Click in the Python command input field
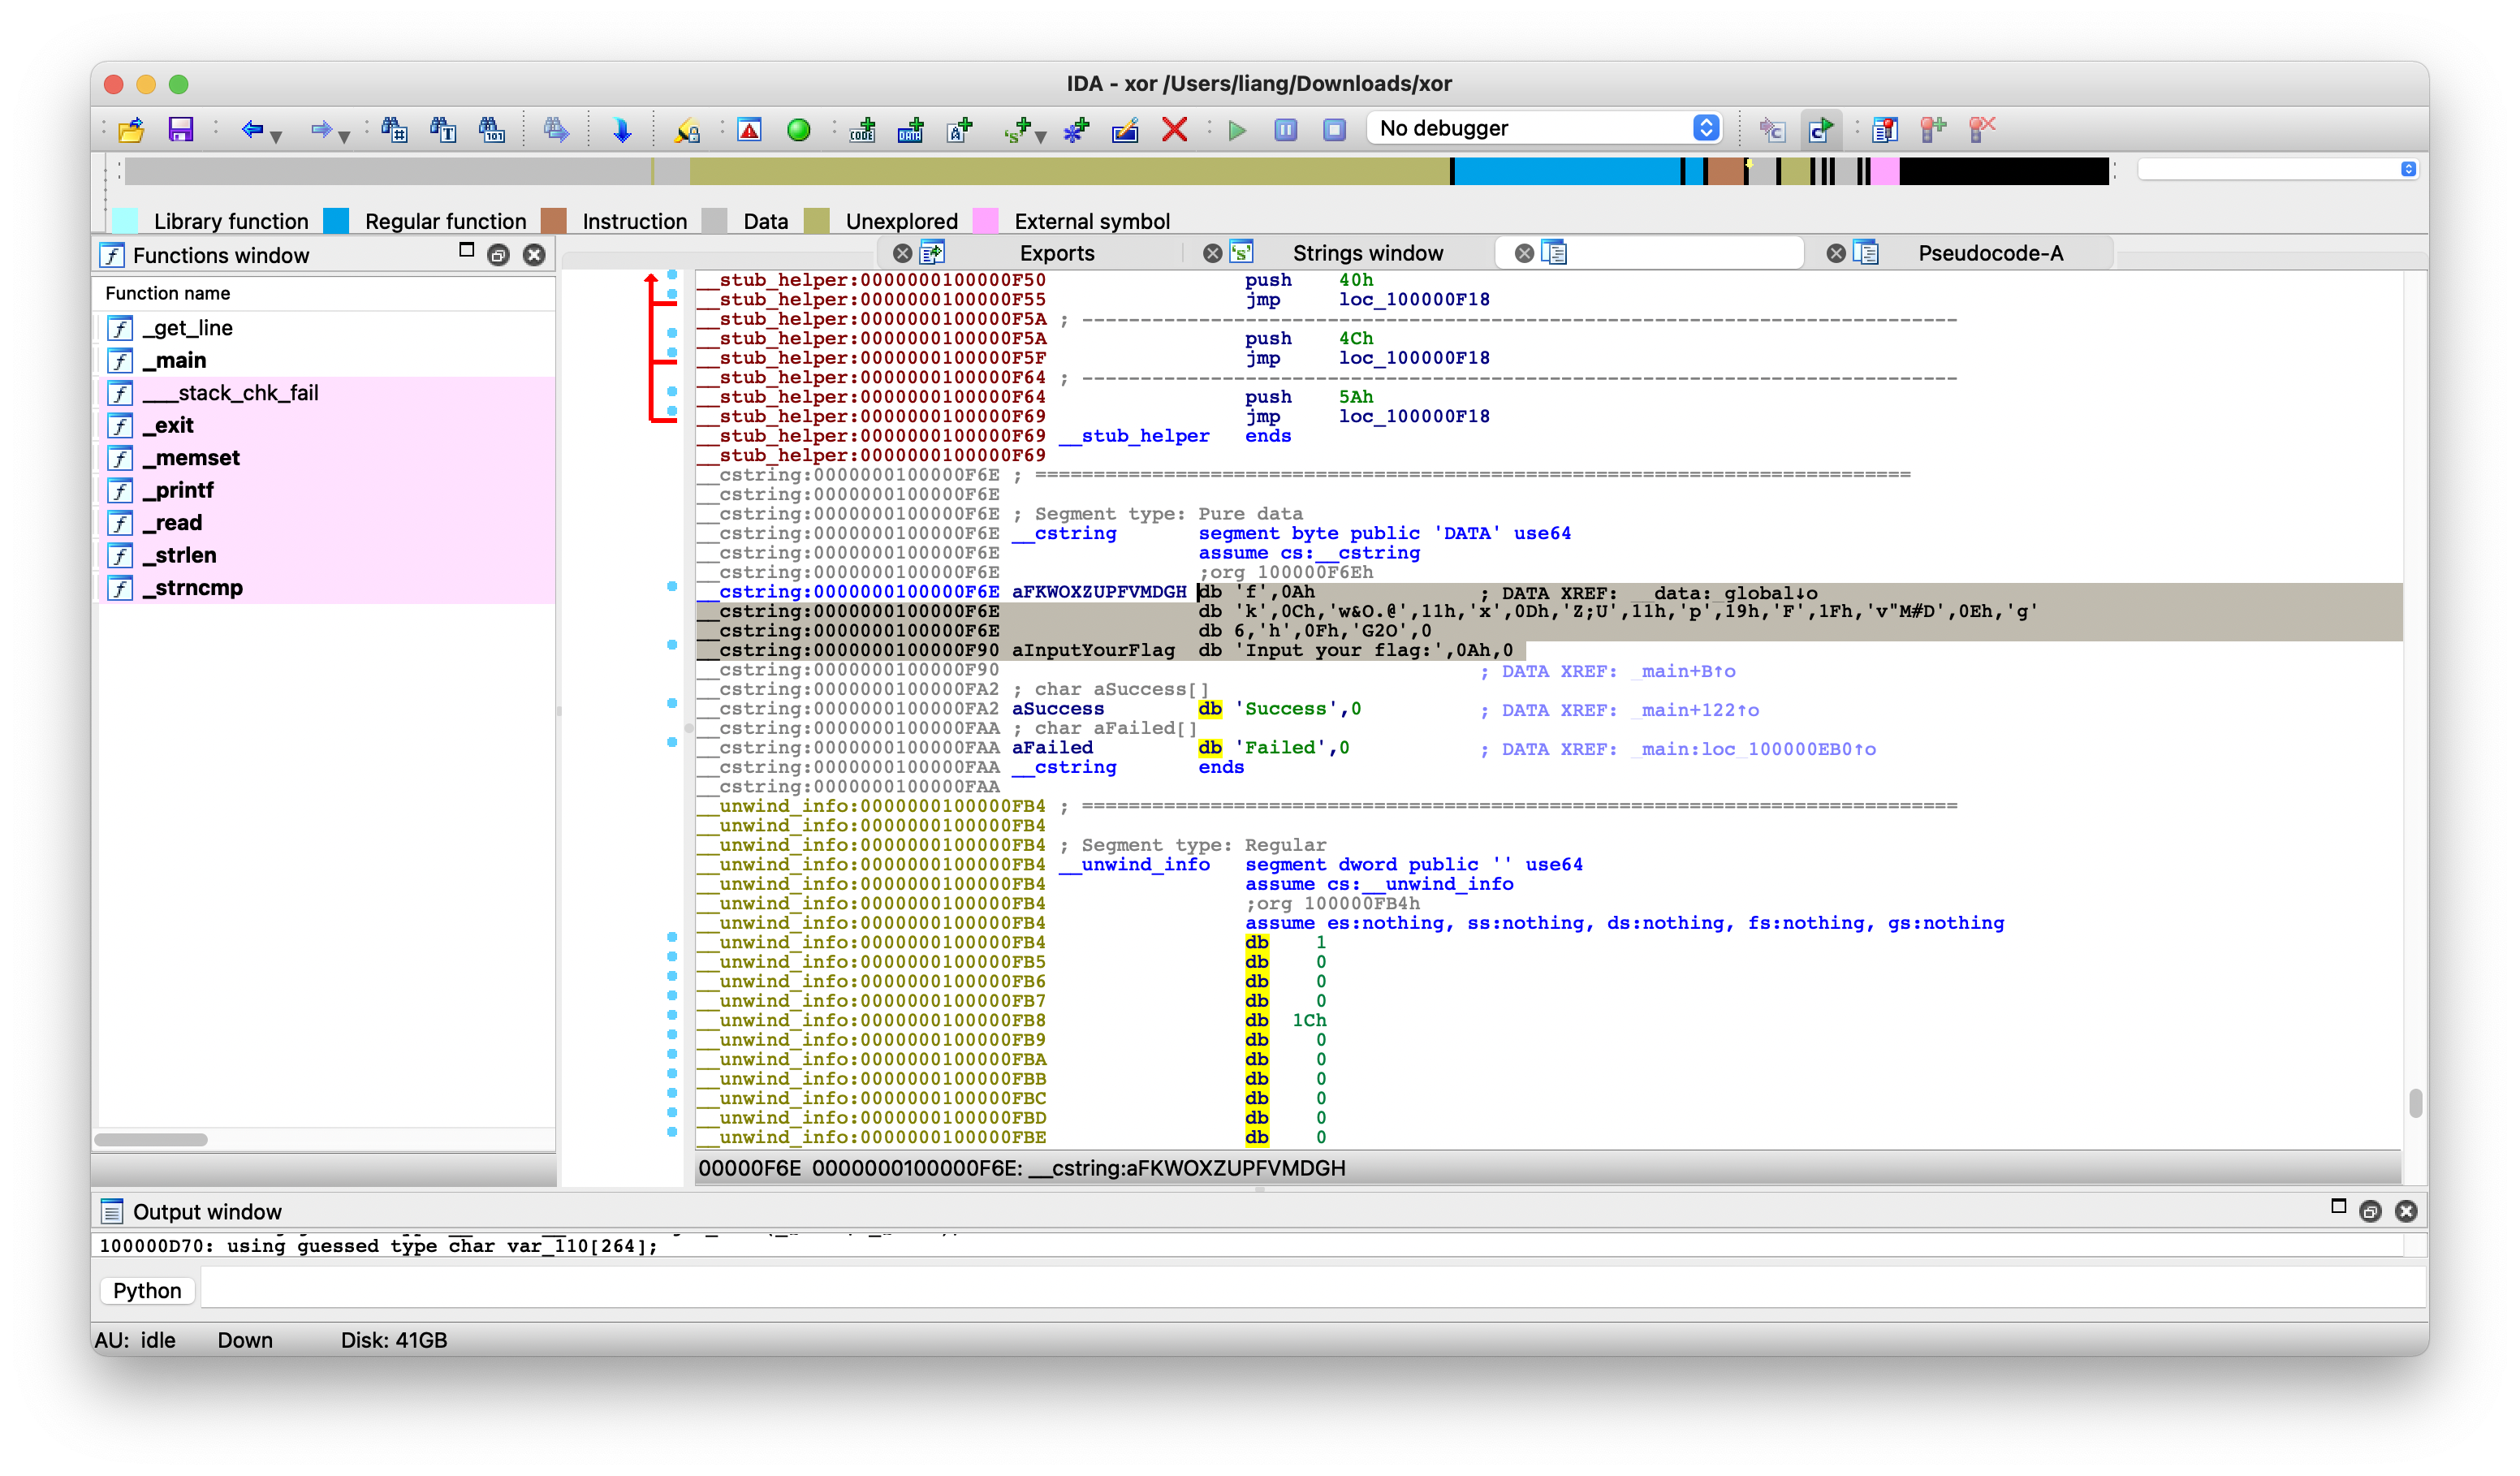Viewport: 2520px width, 1476px height. click(x=1300, y=1290)
